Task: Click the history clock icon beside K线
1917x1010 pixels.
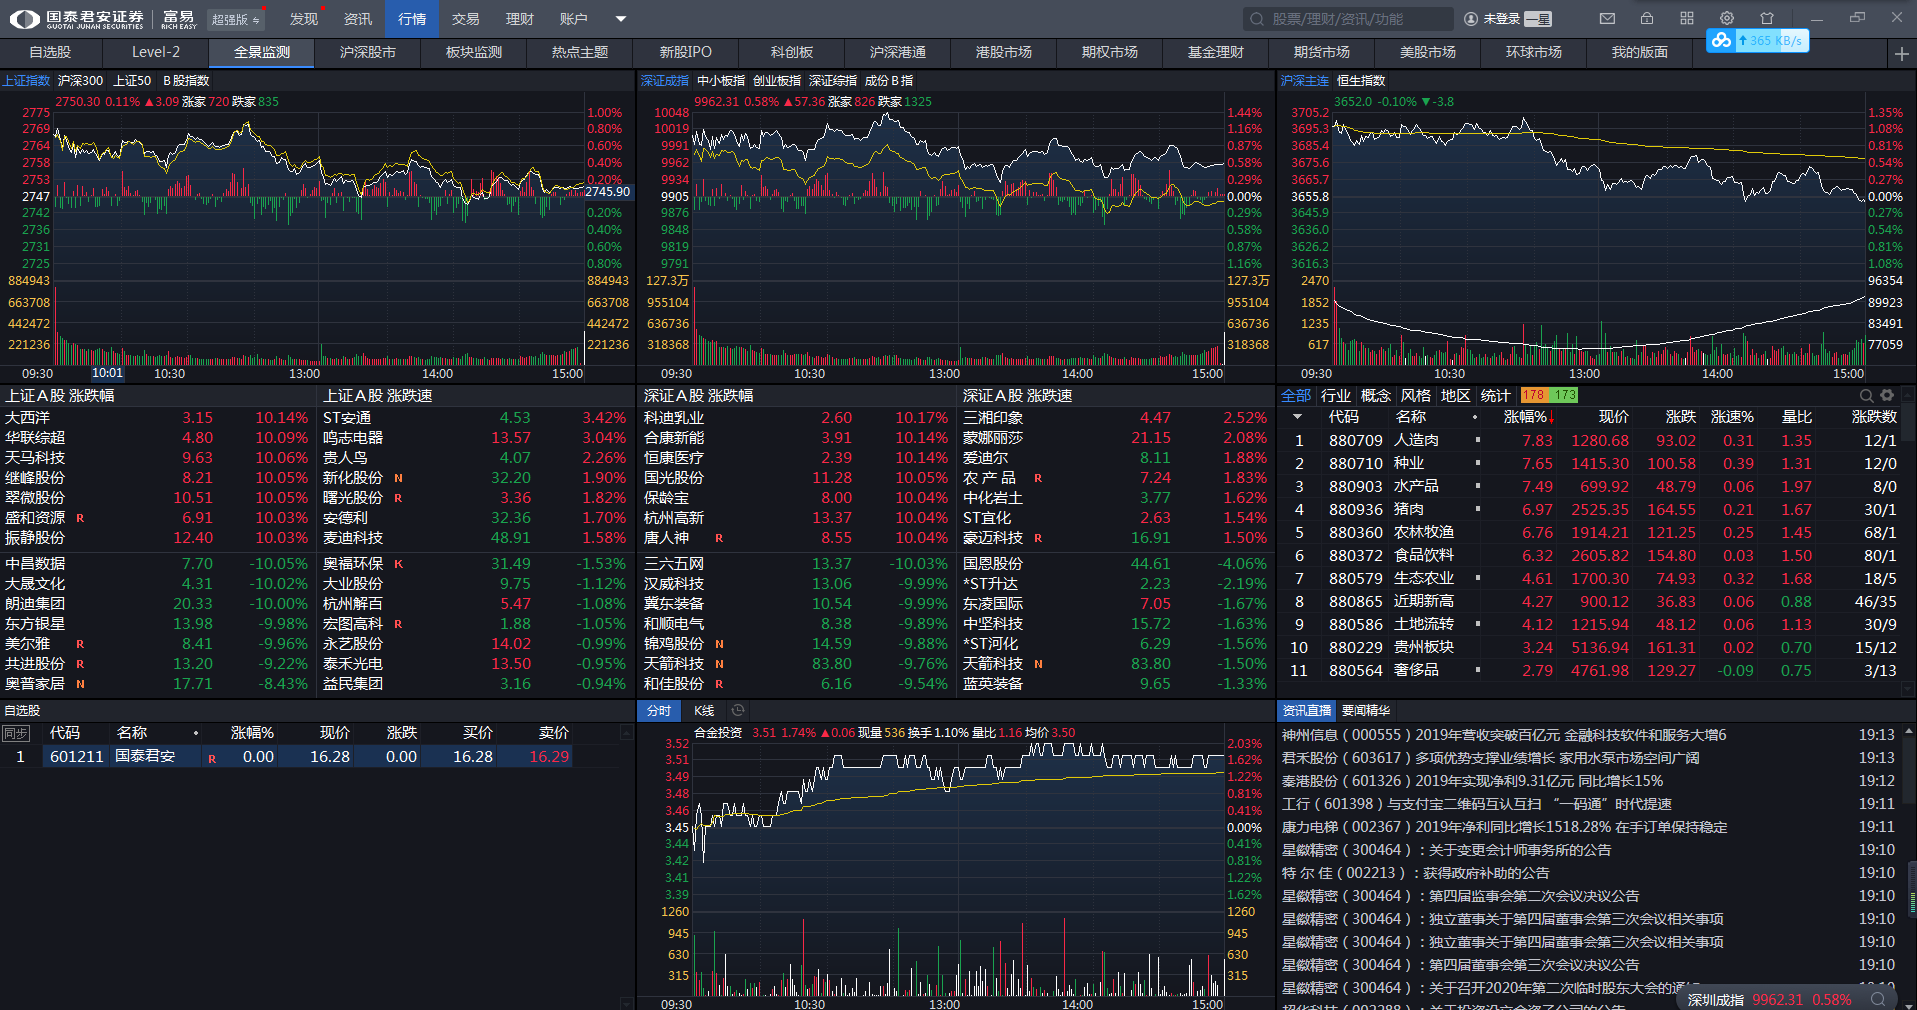Action: point(738,710)
